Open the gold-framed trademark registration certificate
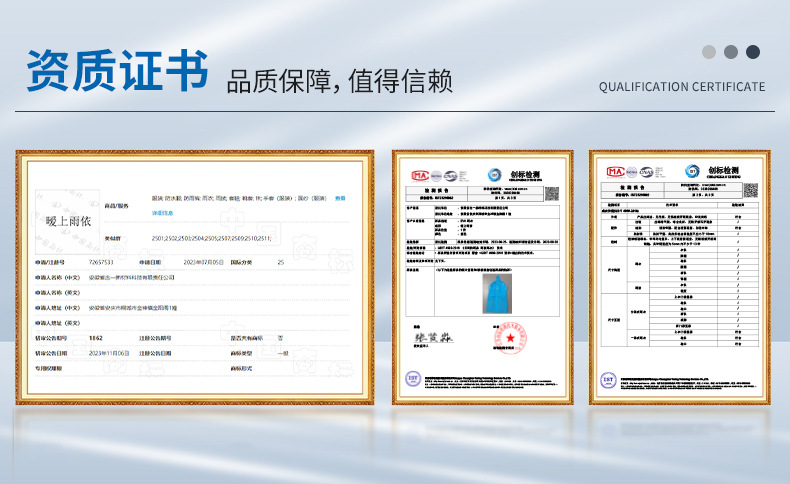Image resolution: width=790 pixels, height=484 pixels. (x=195, y=277)
